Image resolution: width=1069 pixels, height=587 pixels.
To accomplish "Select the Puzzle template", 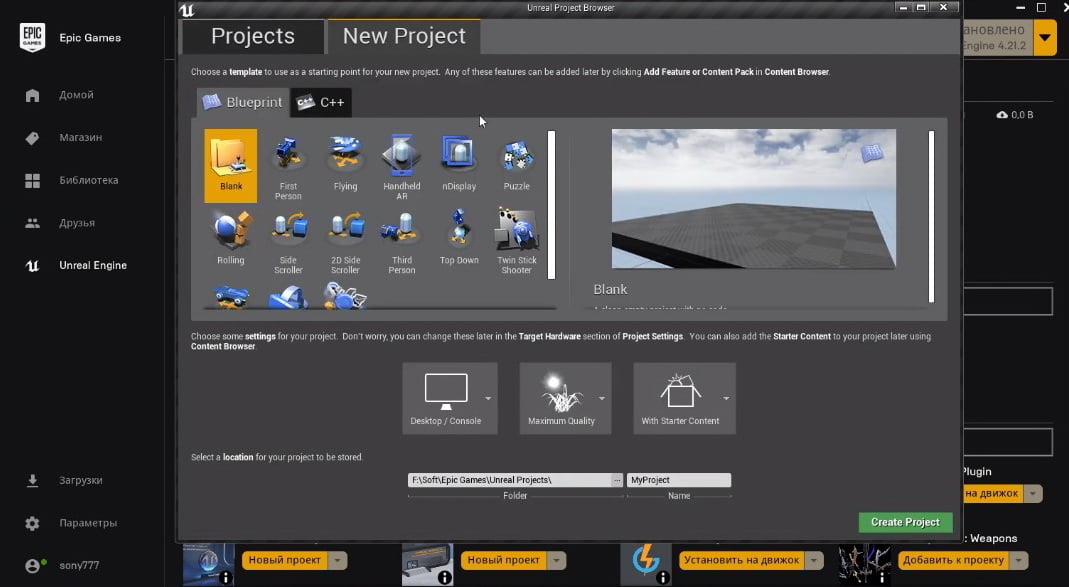I will [x=516, y=164].
